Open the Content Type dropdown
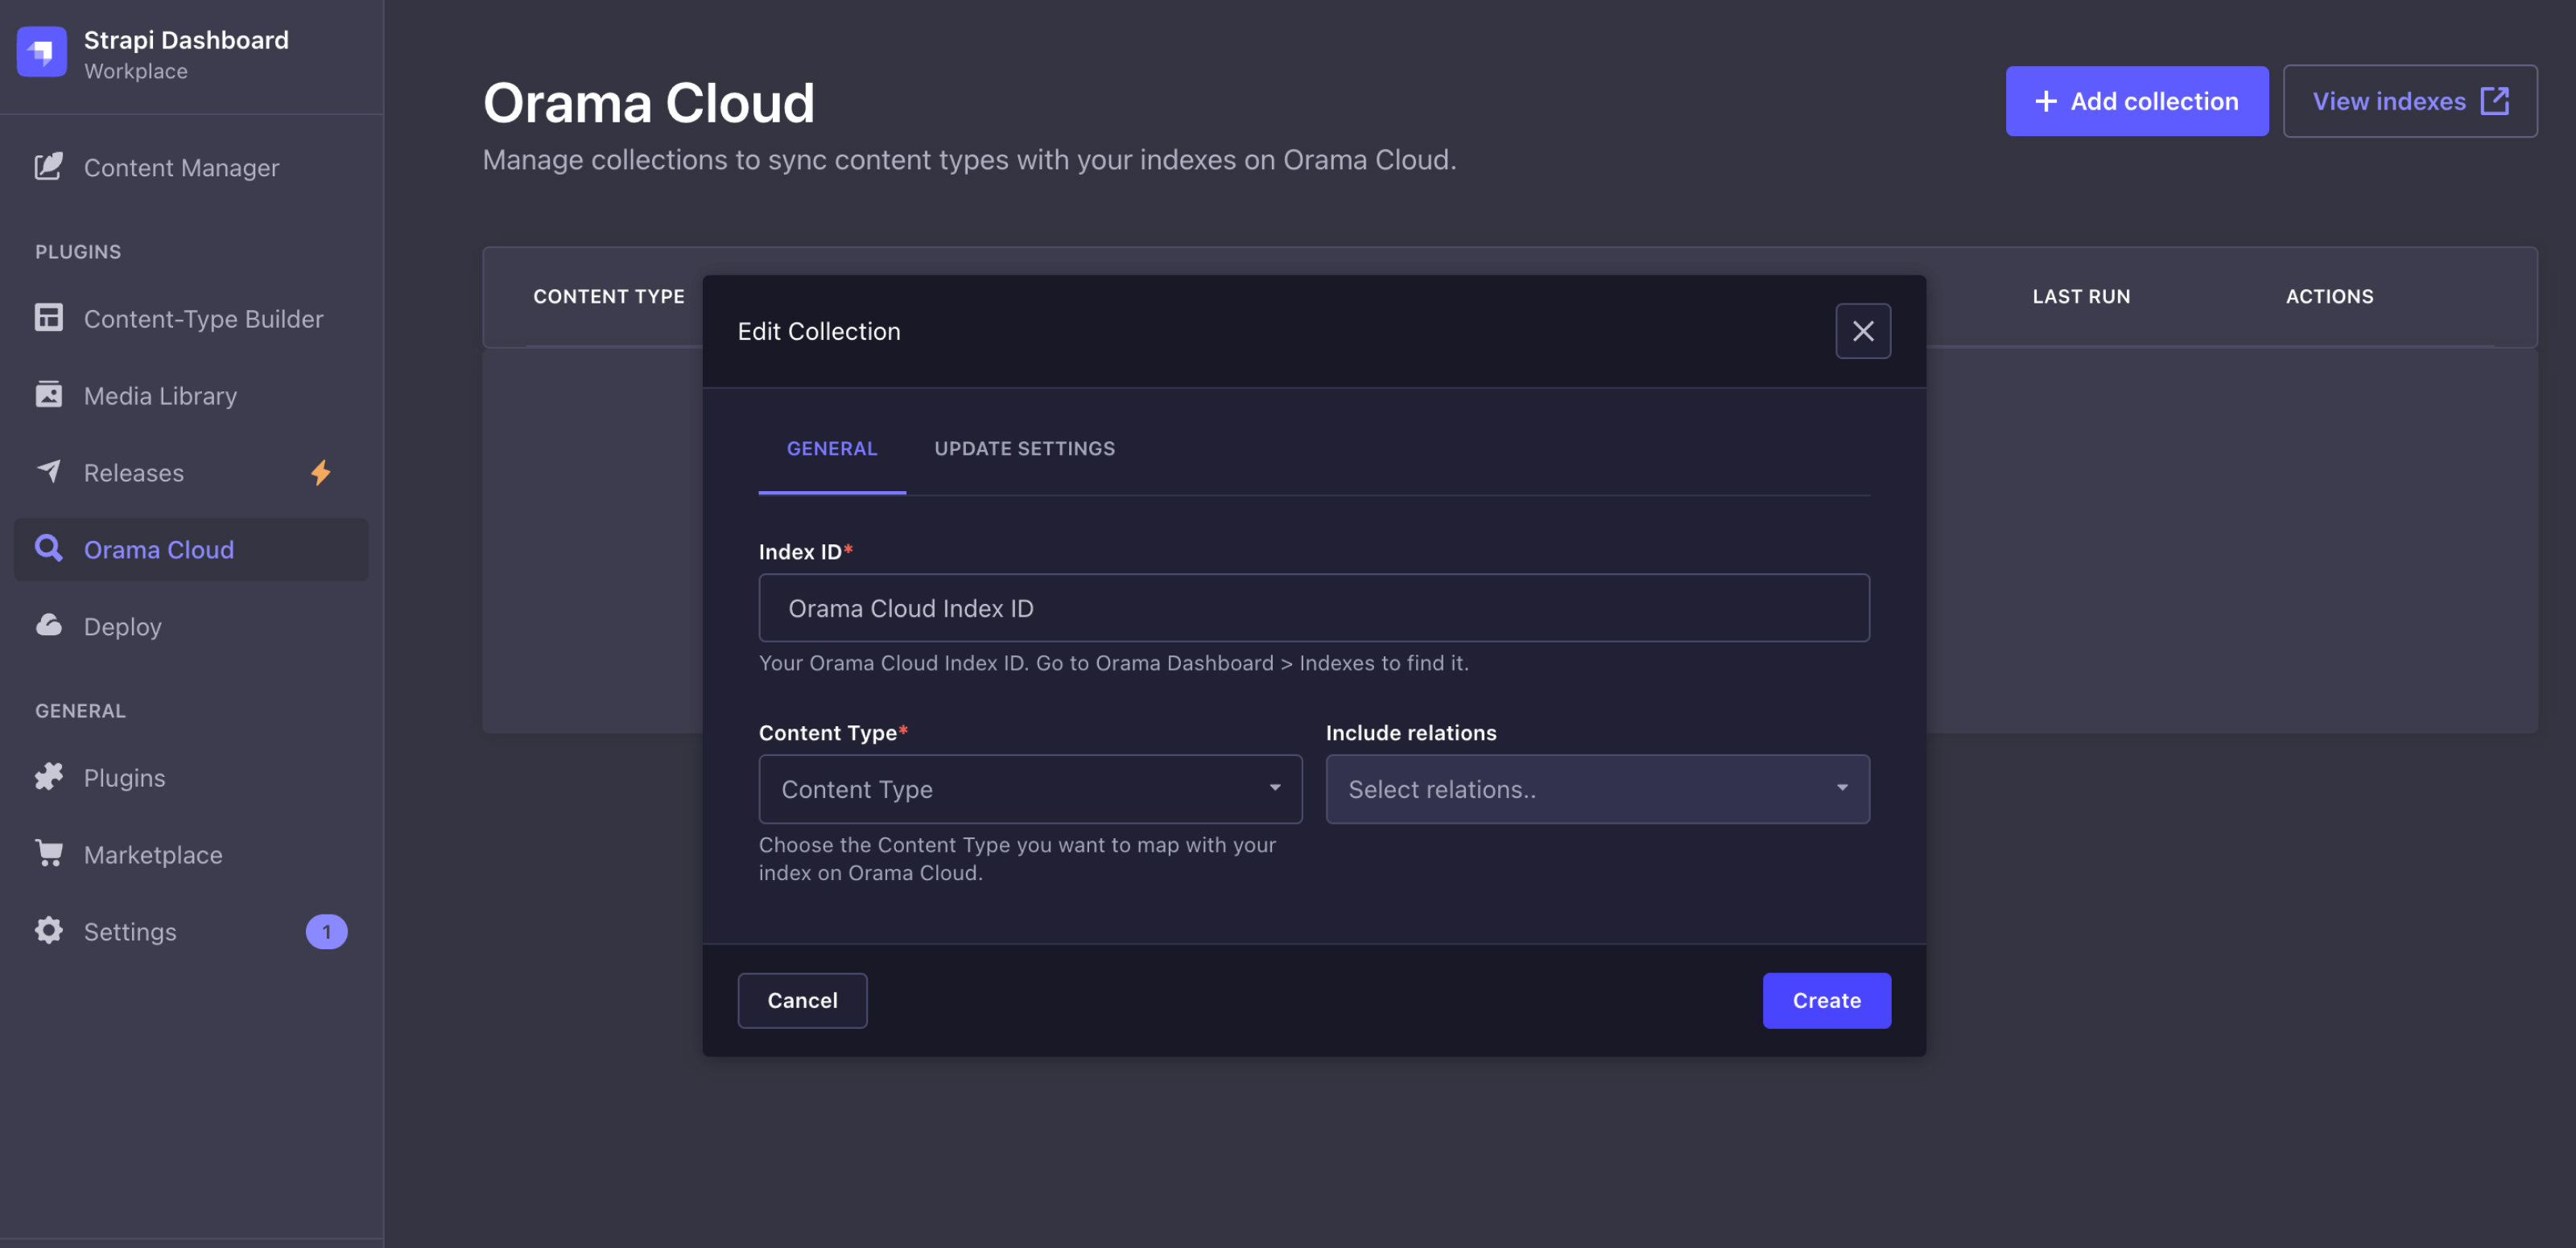The image size is (2576, 1248). click(1030, 789)
